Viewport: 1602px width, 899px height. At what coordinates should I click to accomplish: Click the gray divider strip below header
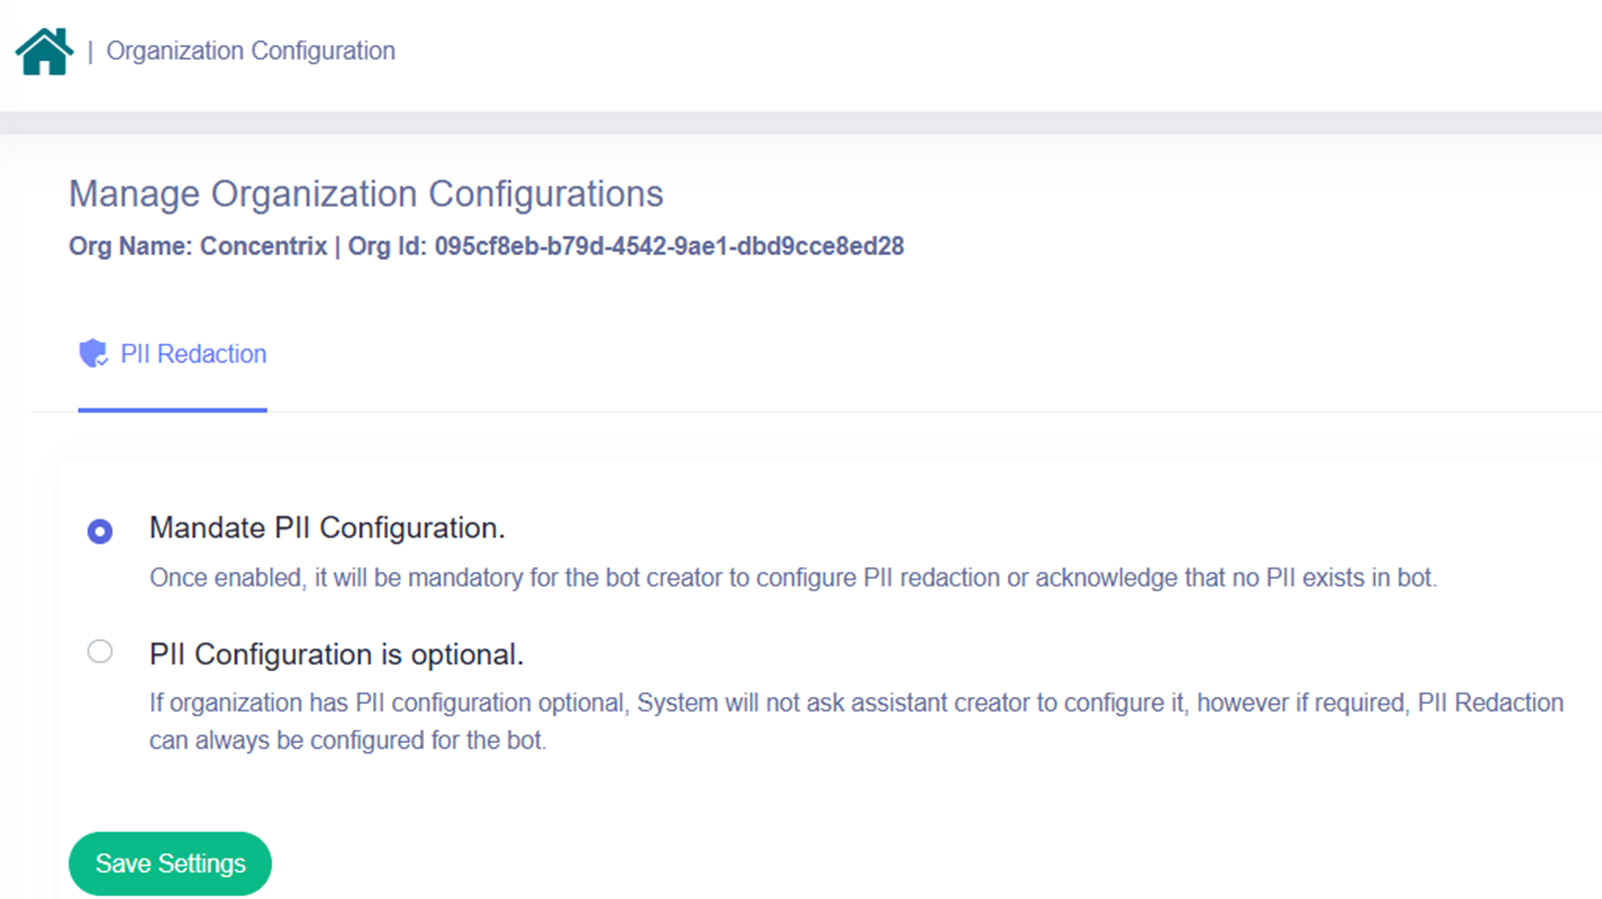(800, 123)
